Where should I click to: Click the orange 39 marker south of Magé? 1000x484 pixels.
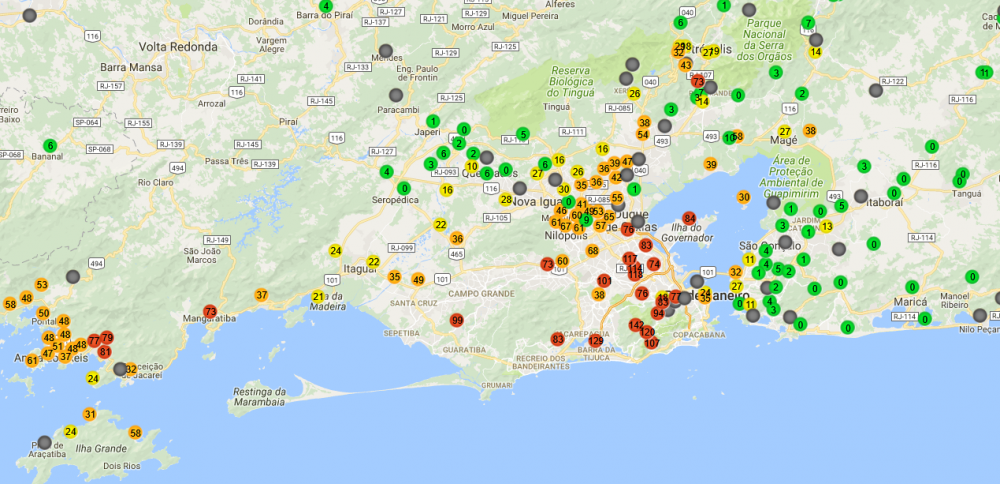(711, 164)
